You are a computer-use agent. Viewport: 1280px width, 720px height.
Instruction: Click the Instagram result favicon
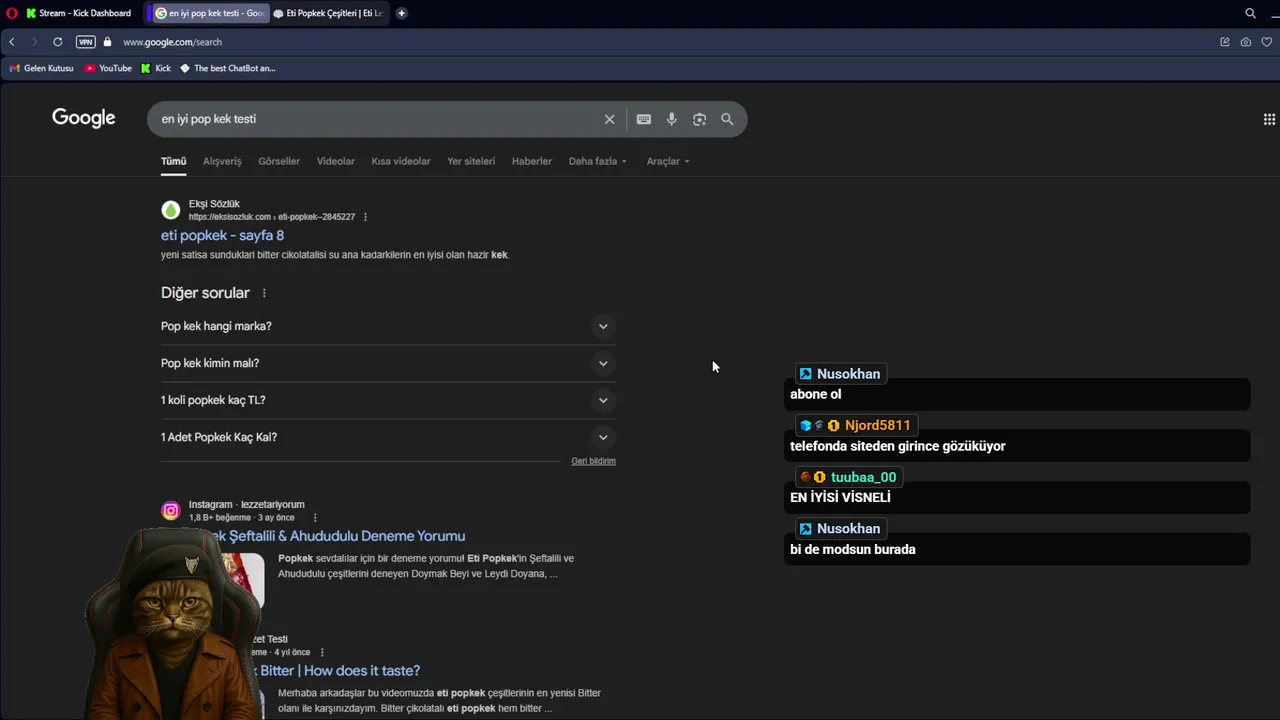click(171, 511)
